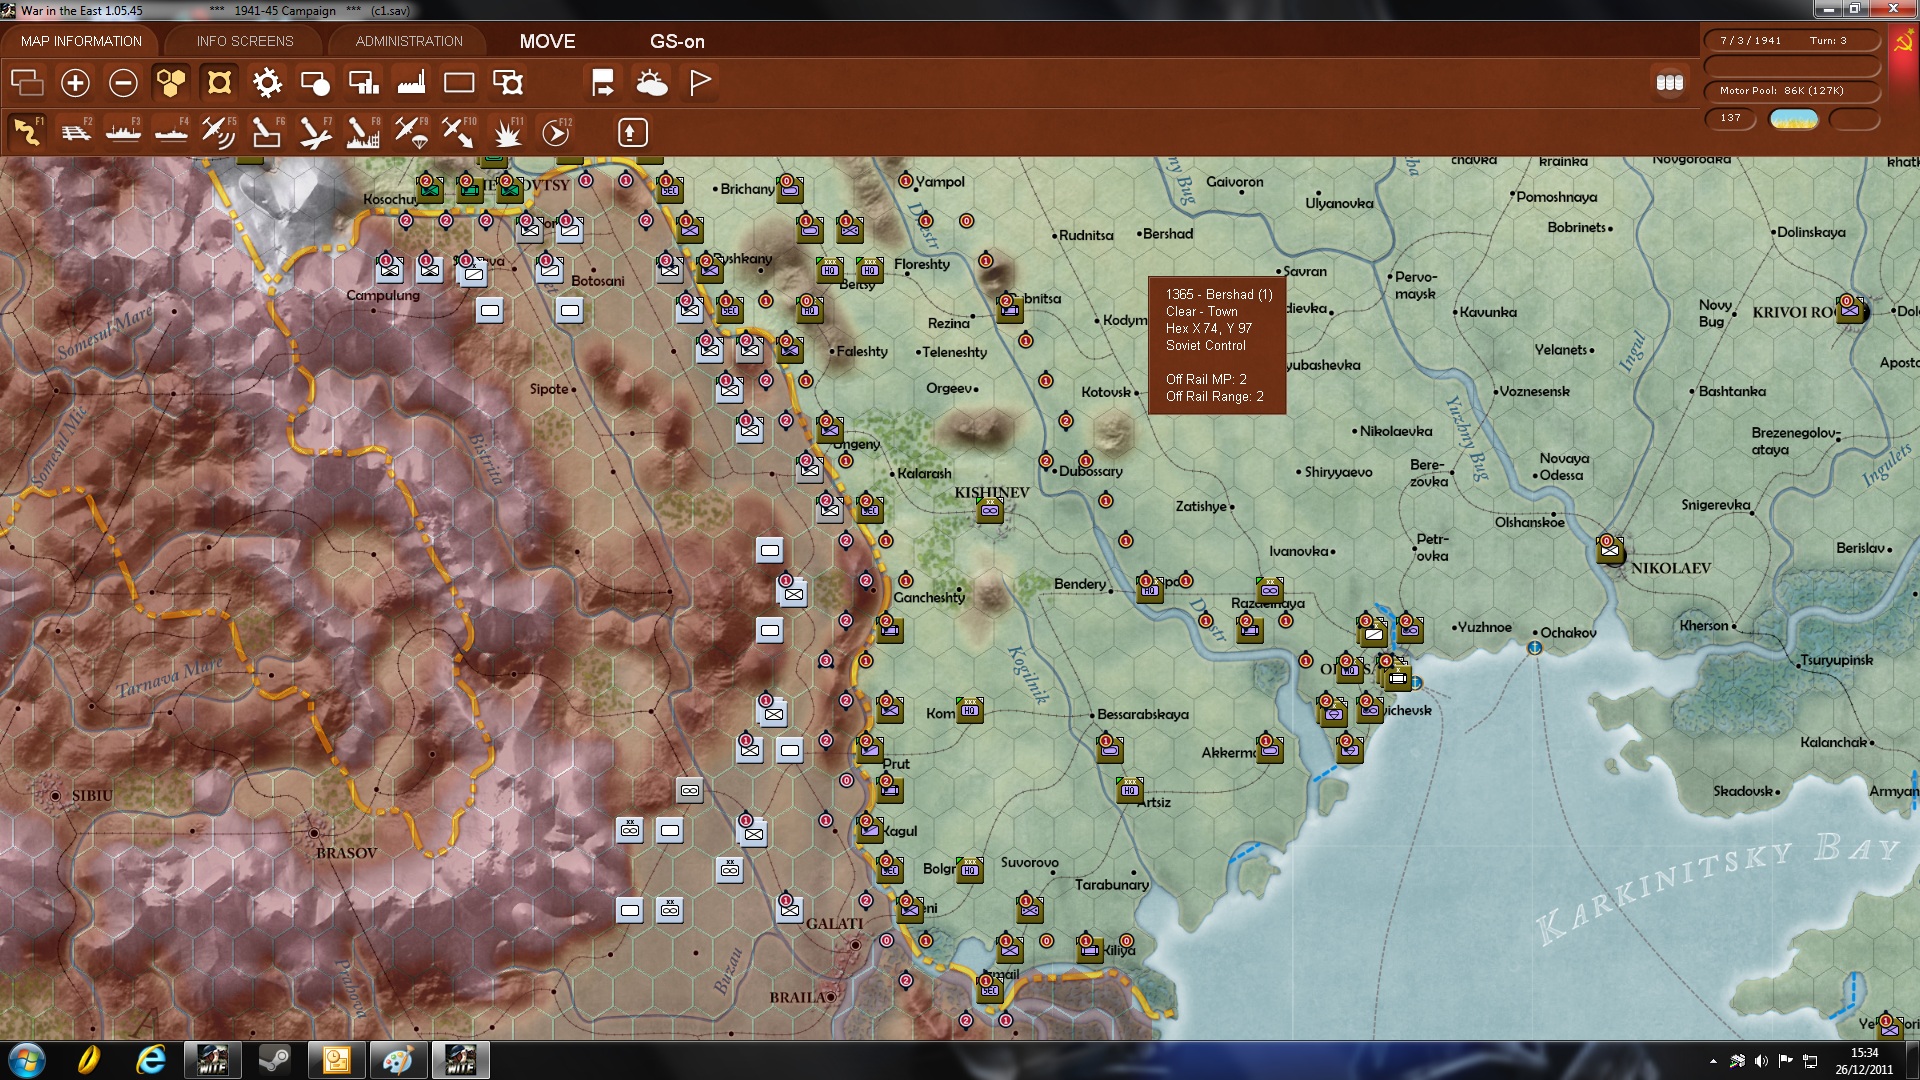
Task: Open Internet Explorer from the taskbar
Action: [x=151, y=1060]
